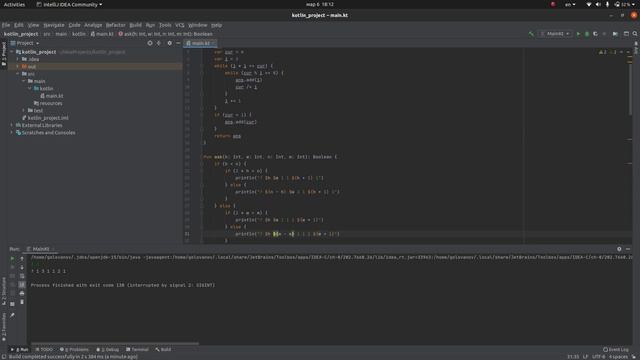Collapse the kotlin source folder
The image size is (640, 360).
[30, 89]
